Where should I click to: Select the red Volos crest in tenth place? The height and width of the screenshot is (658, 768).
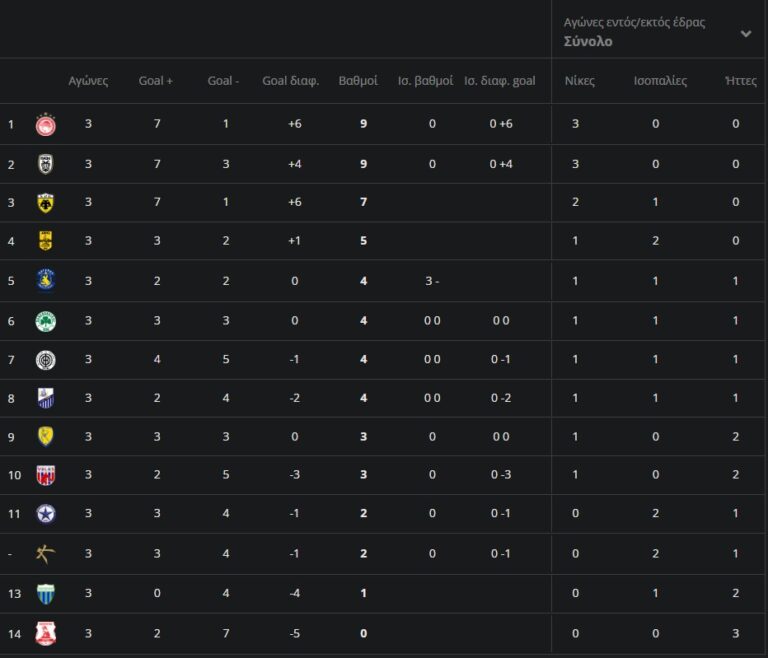point(45,475)
